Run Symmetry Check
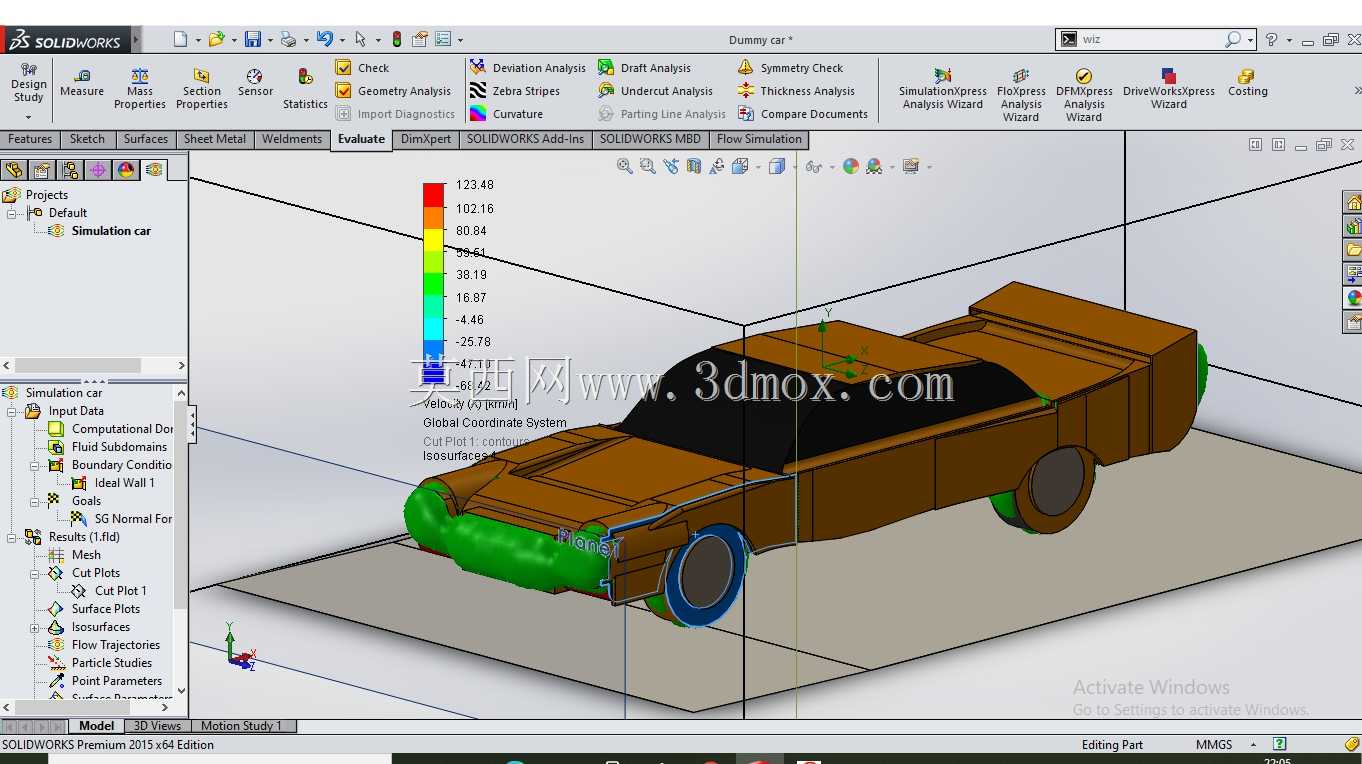The image size is (1362, 764). pyautogui.click(x=791, y=68)
